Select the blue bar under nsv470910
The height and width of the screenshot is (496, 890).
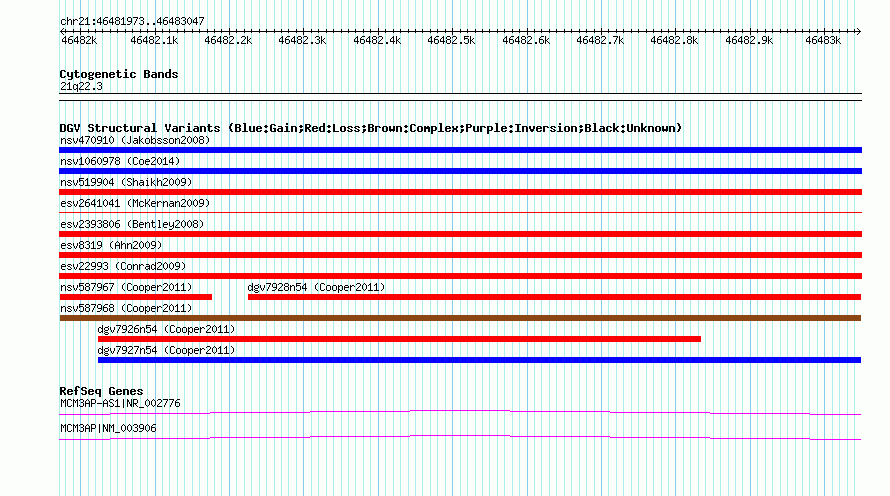pyautogui.click(x=460, y=150)
